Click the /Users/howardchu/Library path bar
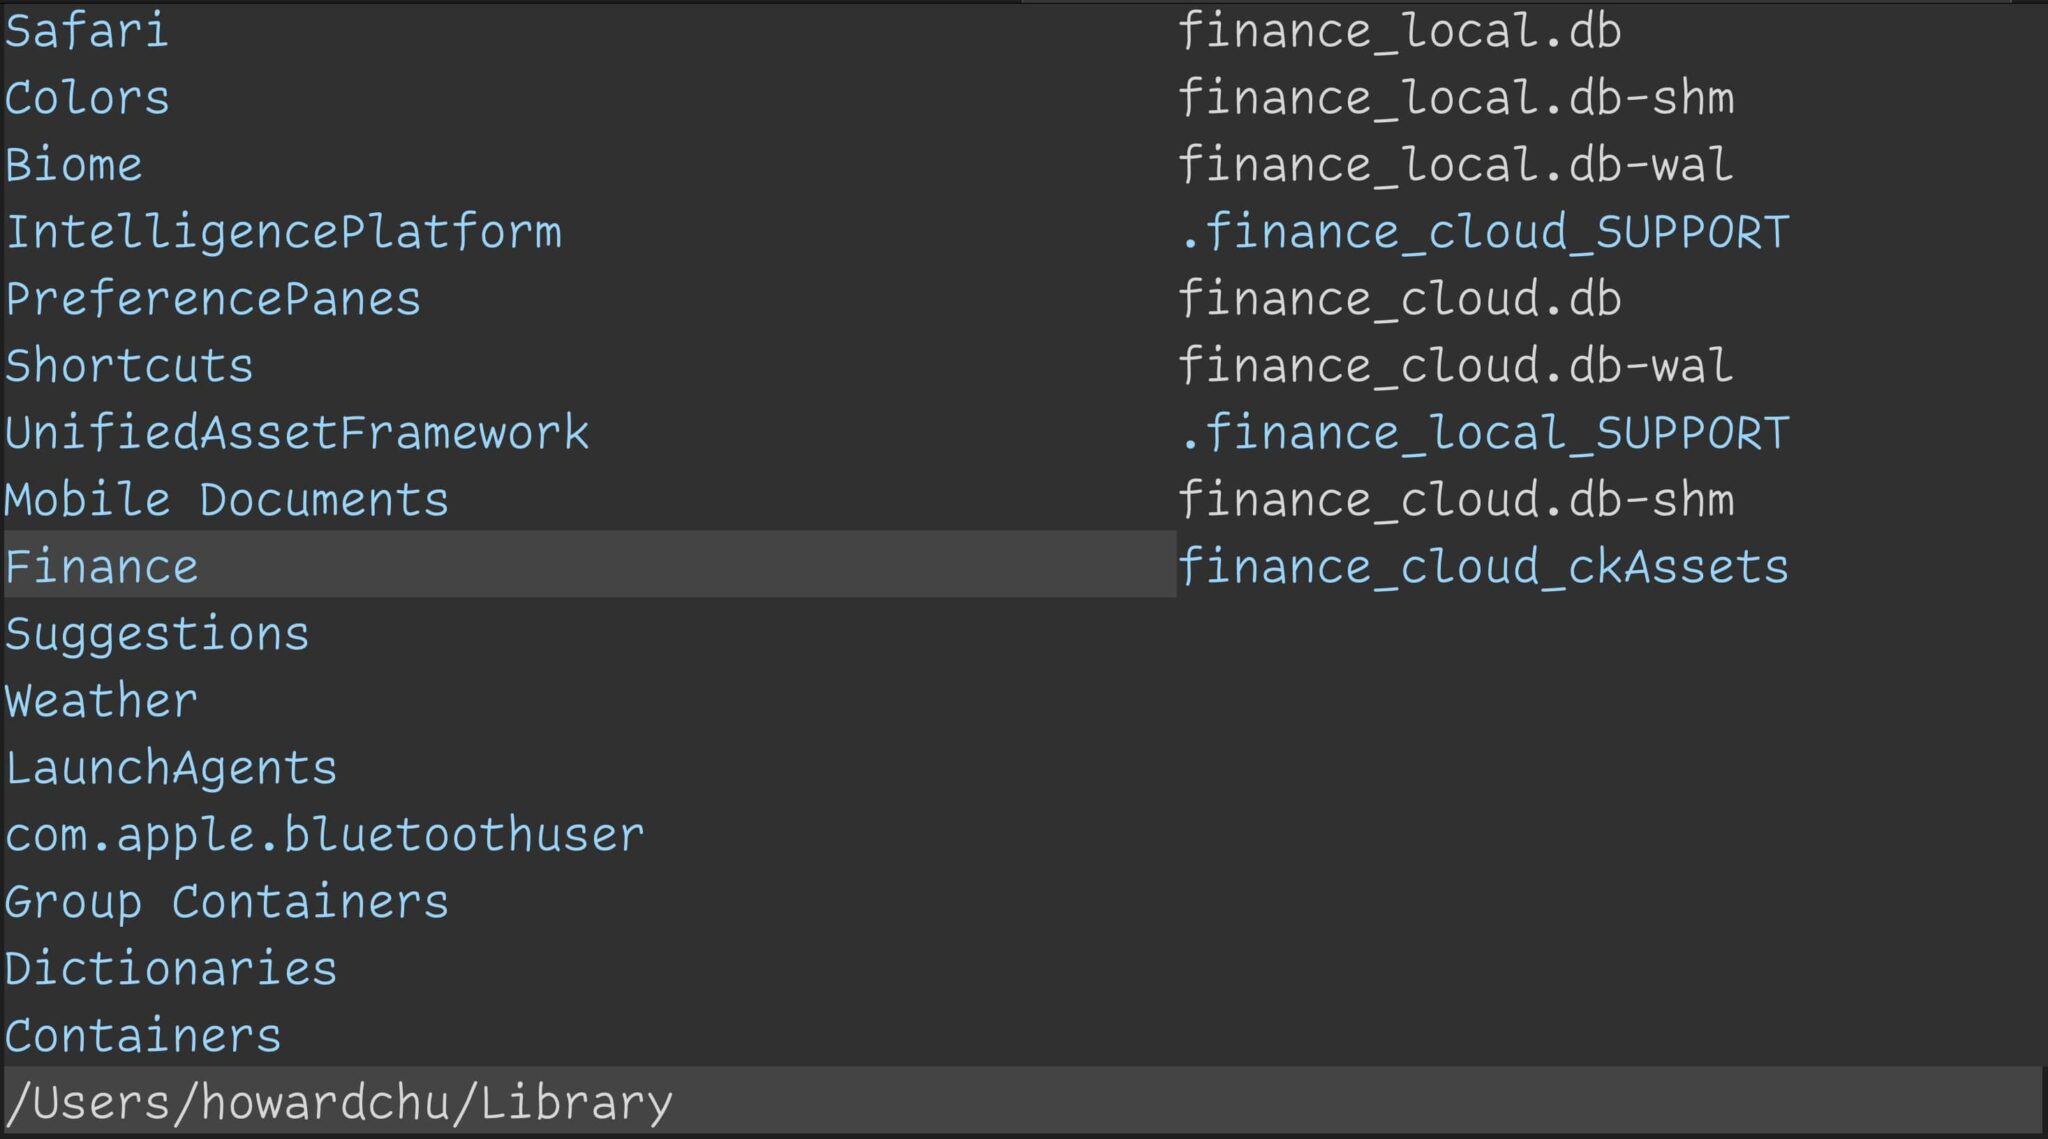The height and width of the screenshot is (1139, 2048). coord(339,1103)
